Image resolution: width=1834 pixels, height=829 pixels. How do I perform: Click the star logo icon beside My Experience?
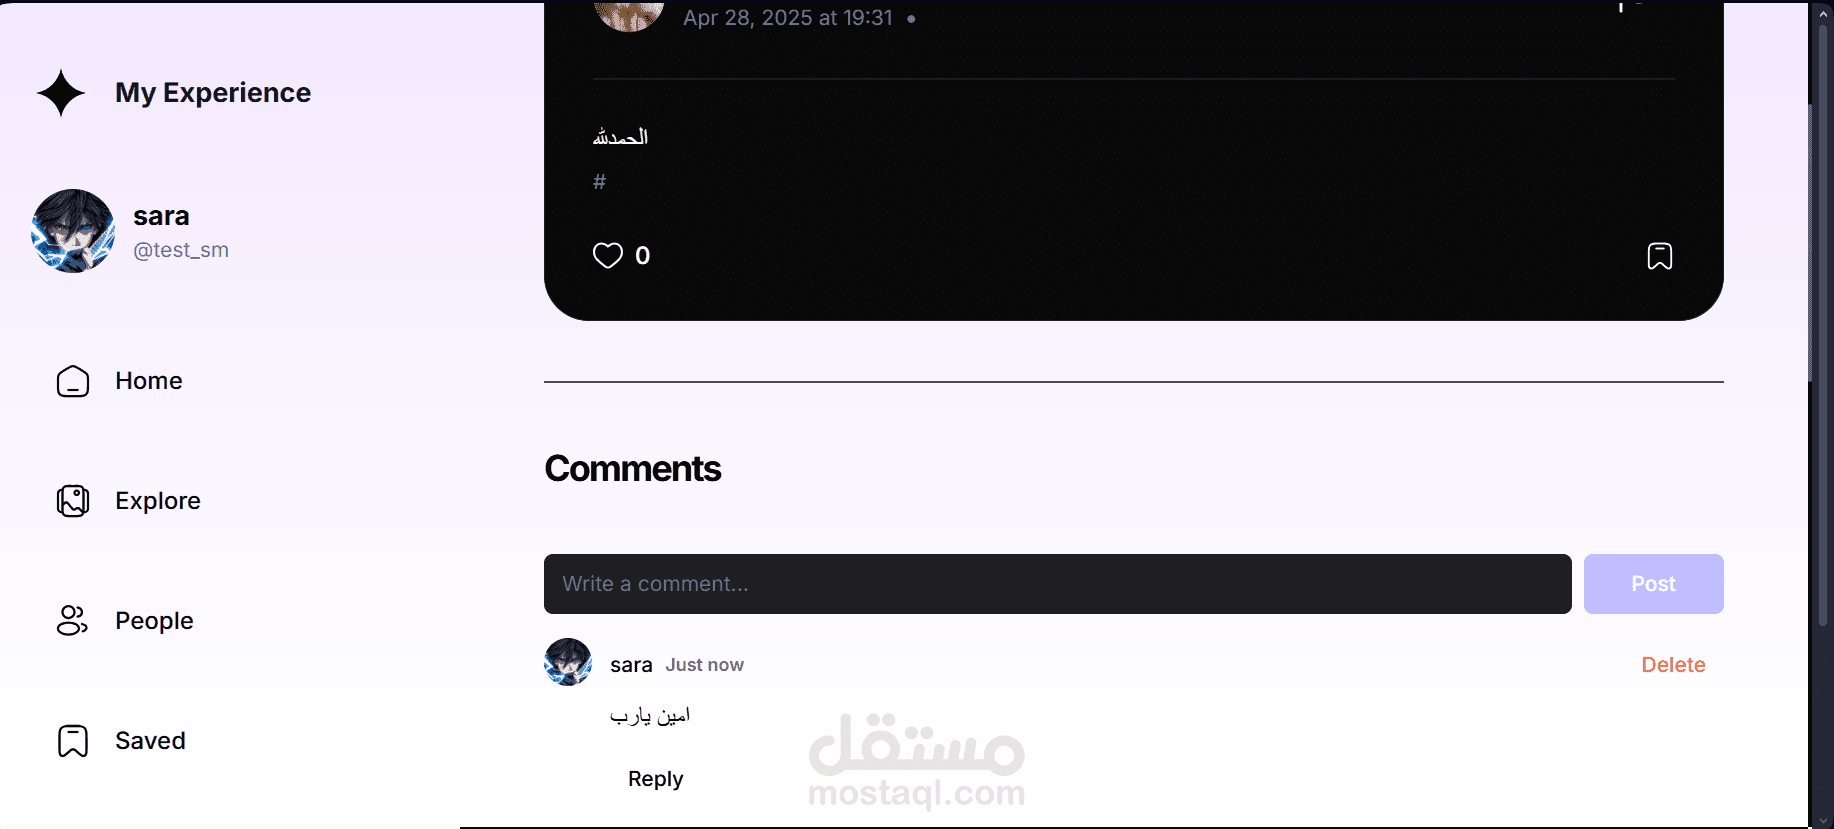[61, 93]
